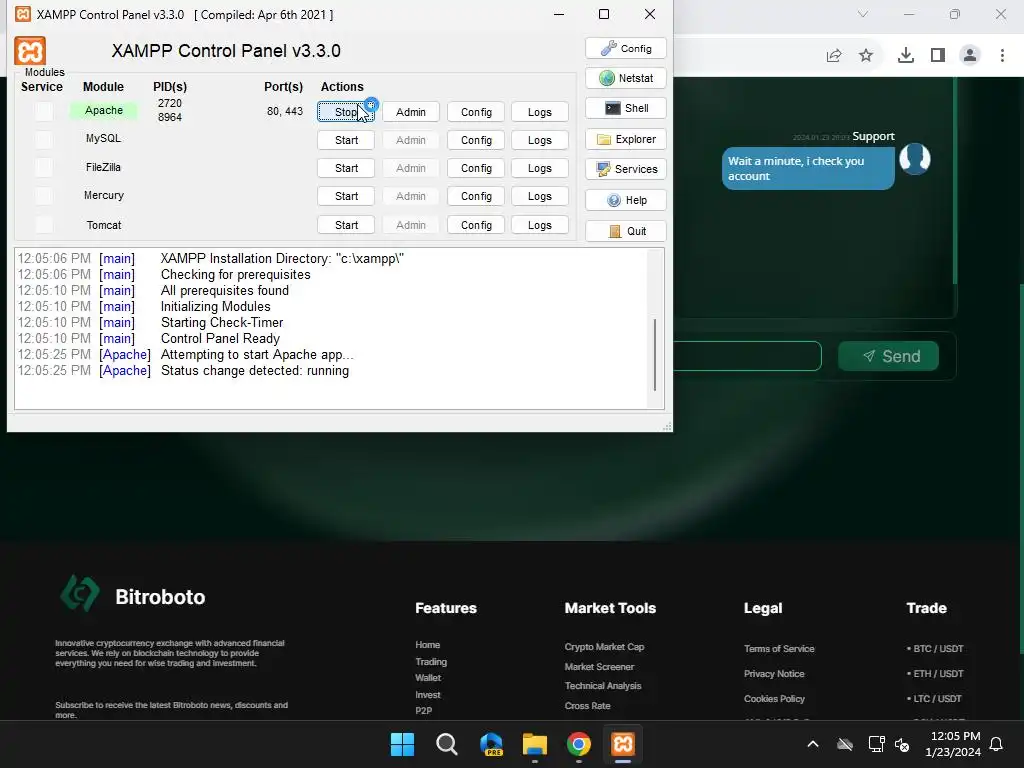
Task: Launch the XAMPP Shell
Action: point(626,108)
